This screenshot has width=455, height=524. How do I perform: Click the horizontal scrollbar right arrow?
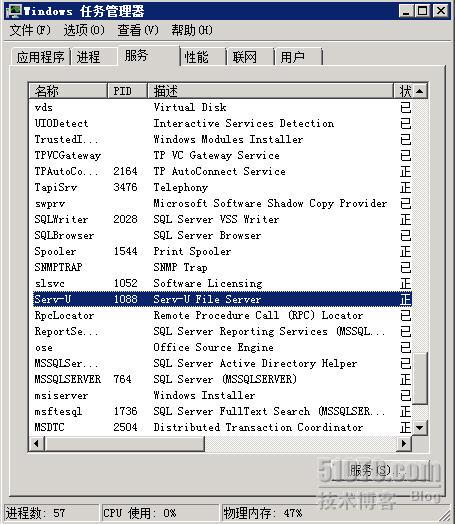404,444
